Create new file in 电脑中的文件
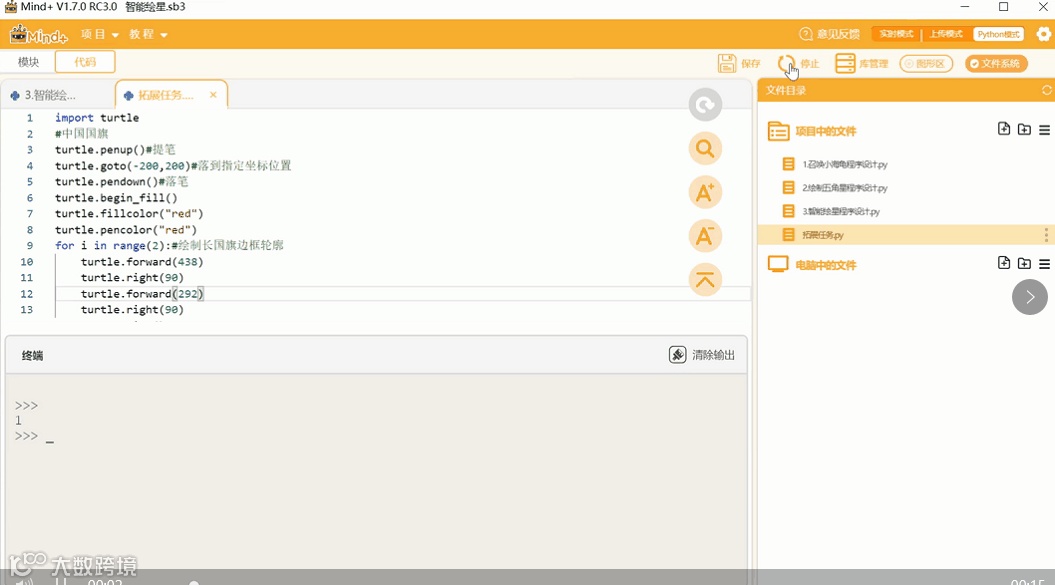The height and width of the screenshot is (585, 1055). click(1004, 263)
